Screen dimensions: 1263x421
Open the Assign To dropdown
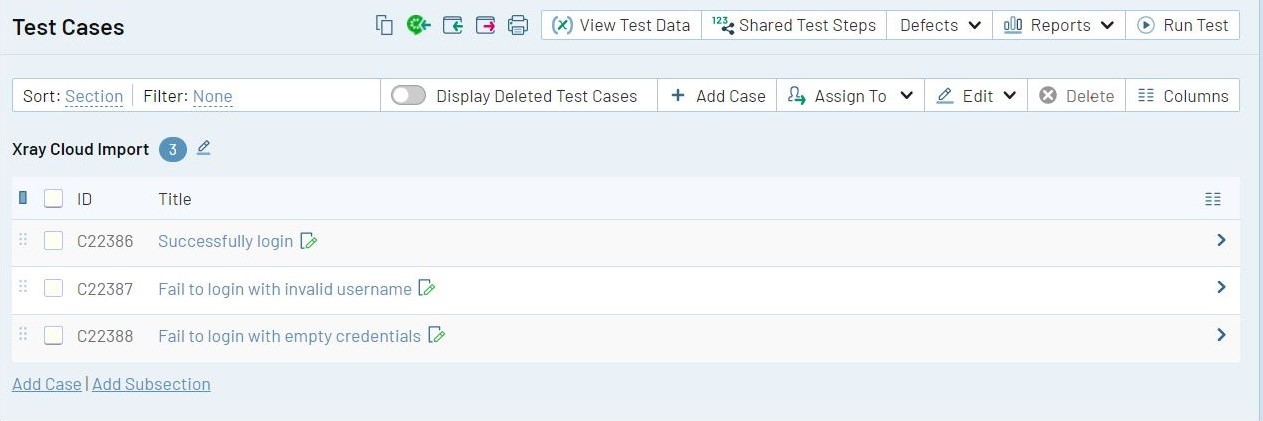point(850,96)
